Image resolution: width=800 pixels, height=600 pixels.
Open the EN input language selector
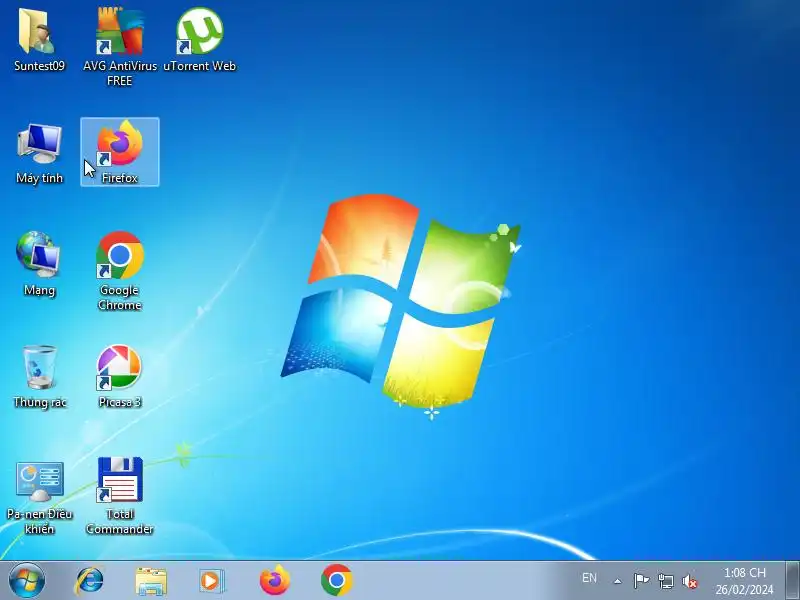pyautogui.click(x=589, y=578)
